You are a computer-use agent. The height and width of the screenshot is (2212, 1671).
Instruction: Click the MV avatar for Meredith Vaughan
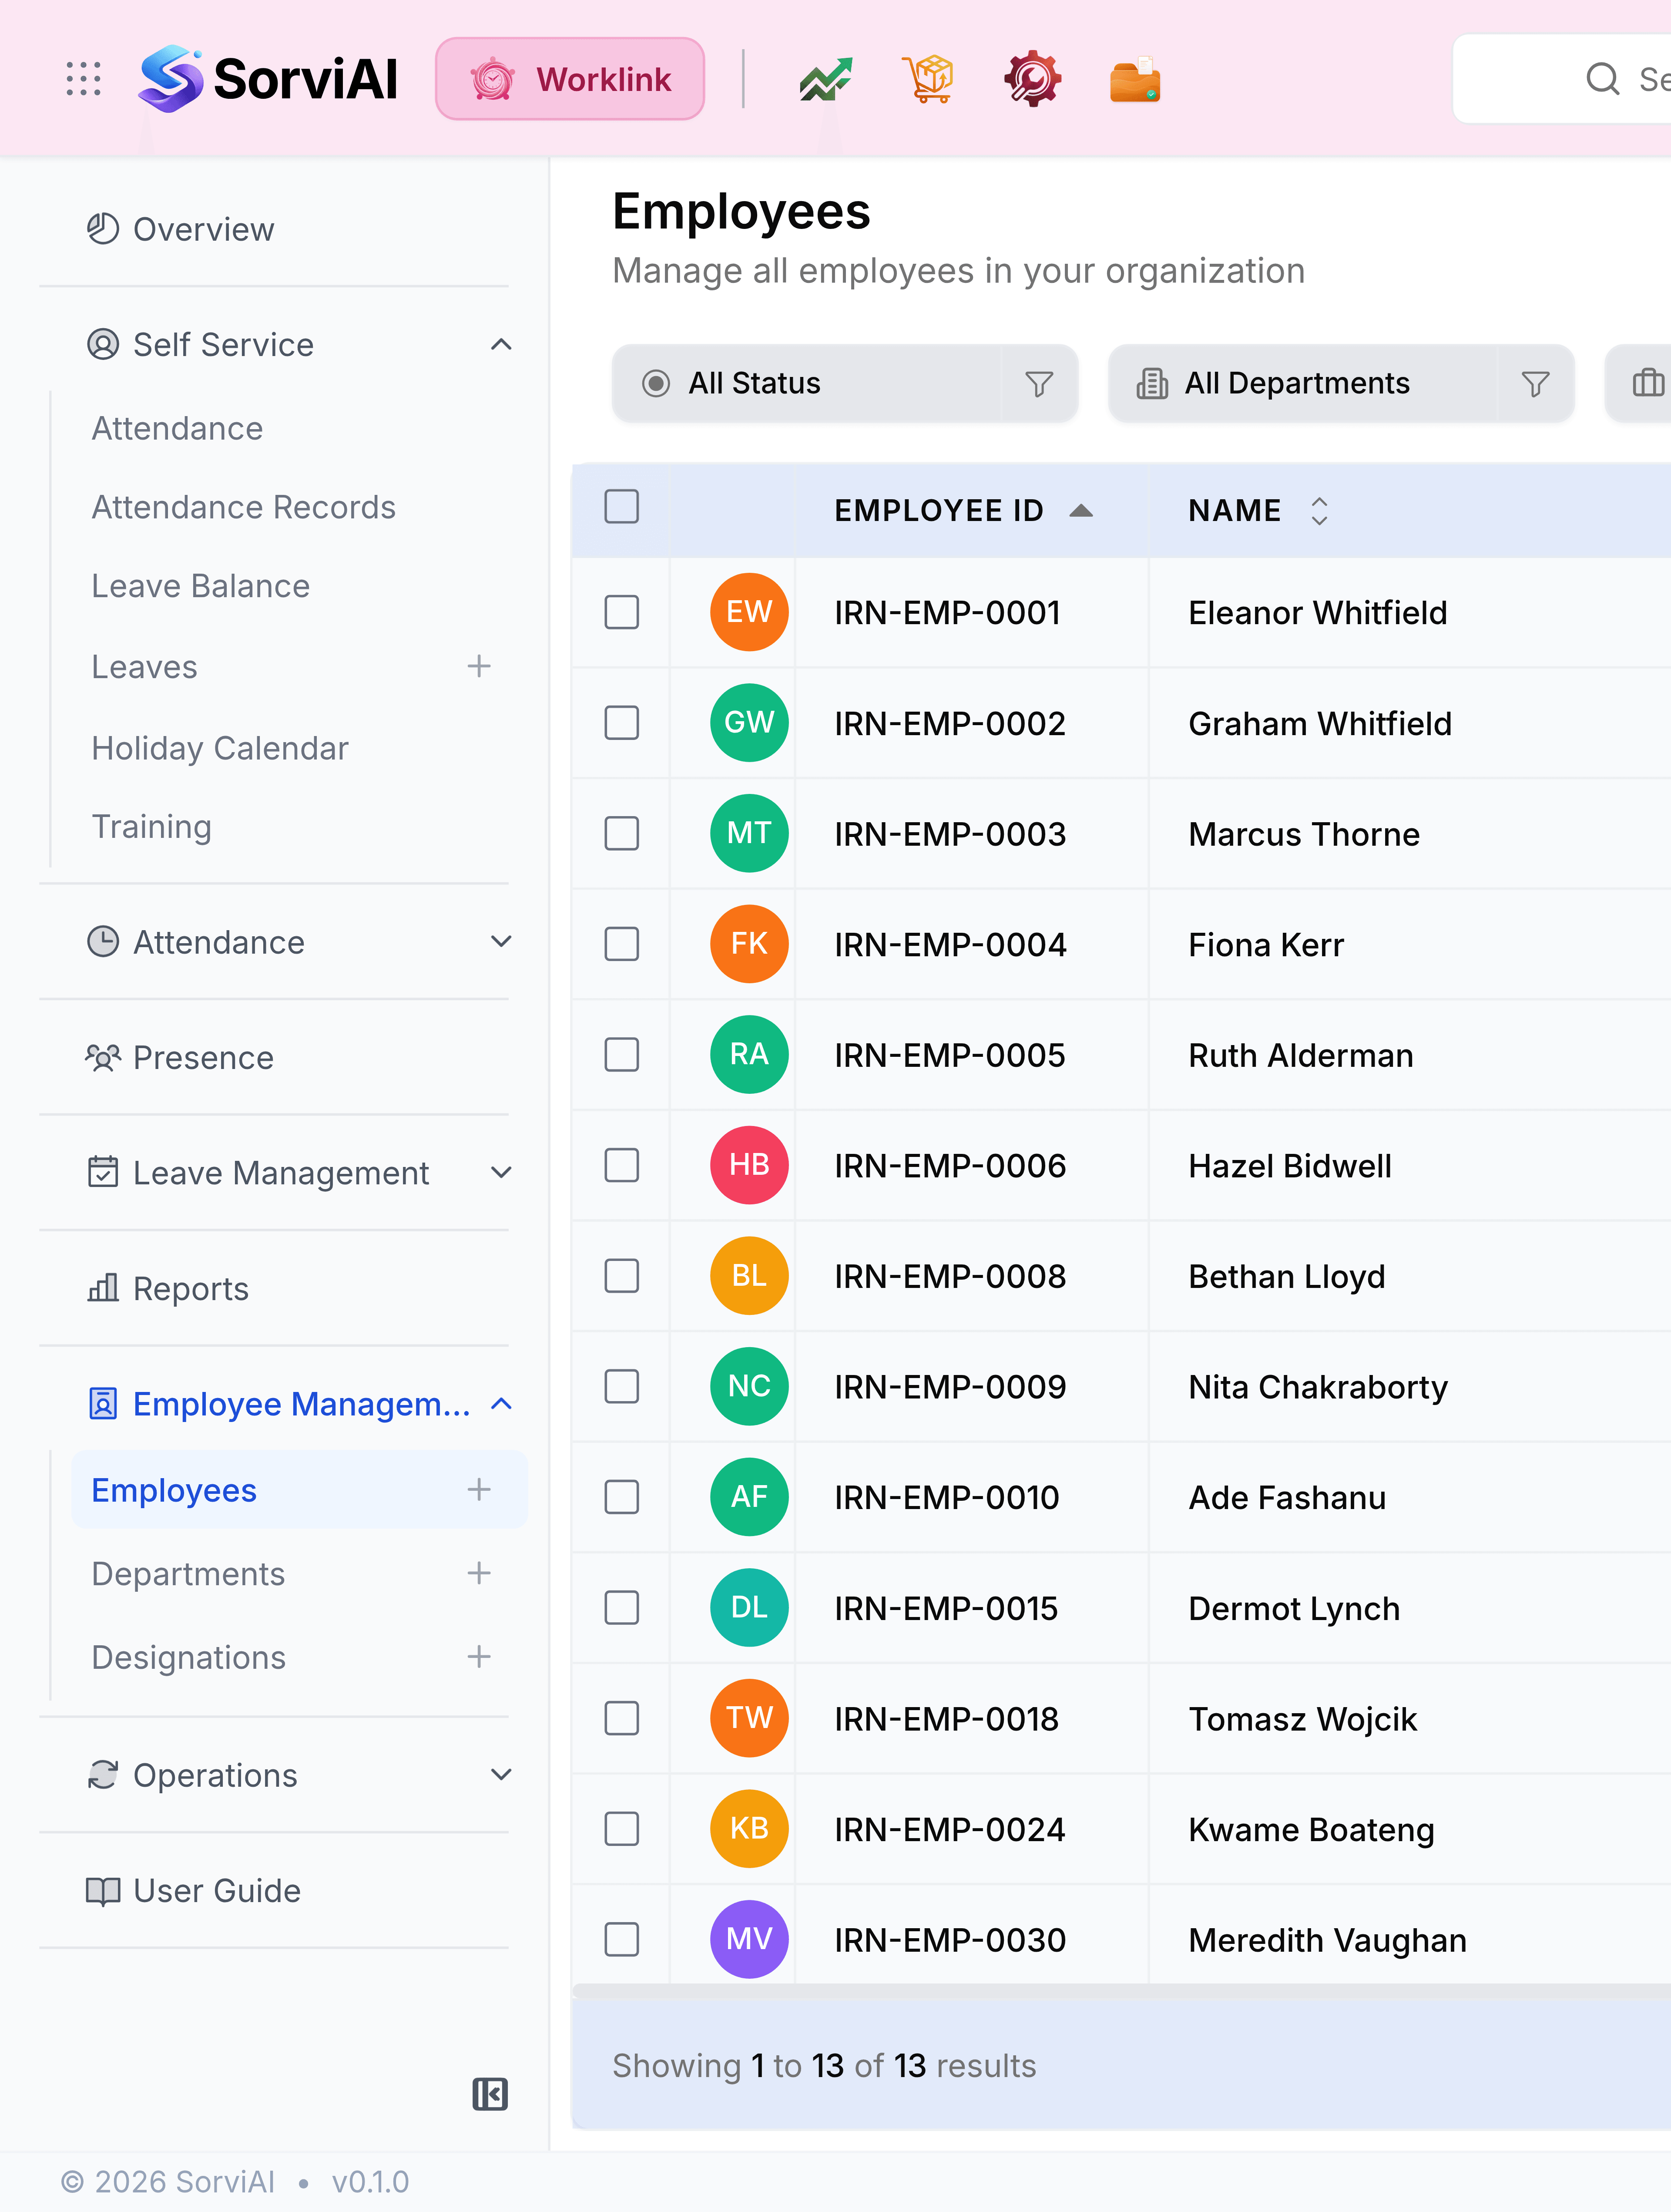pos(749,1939)
